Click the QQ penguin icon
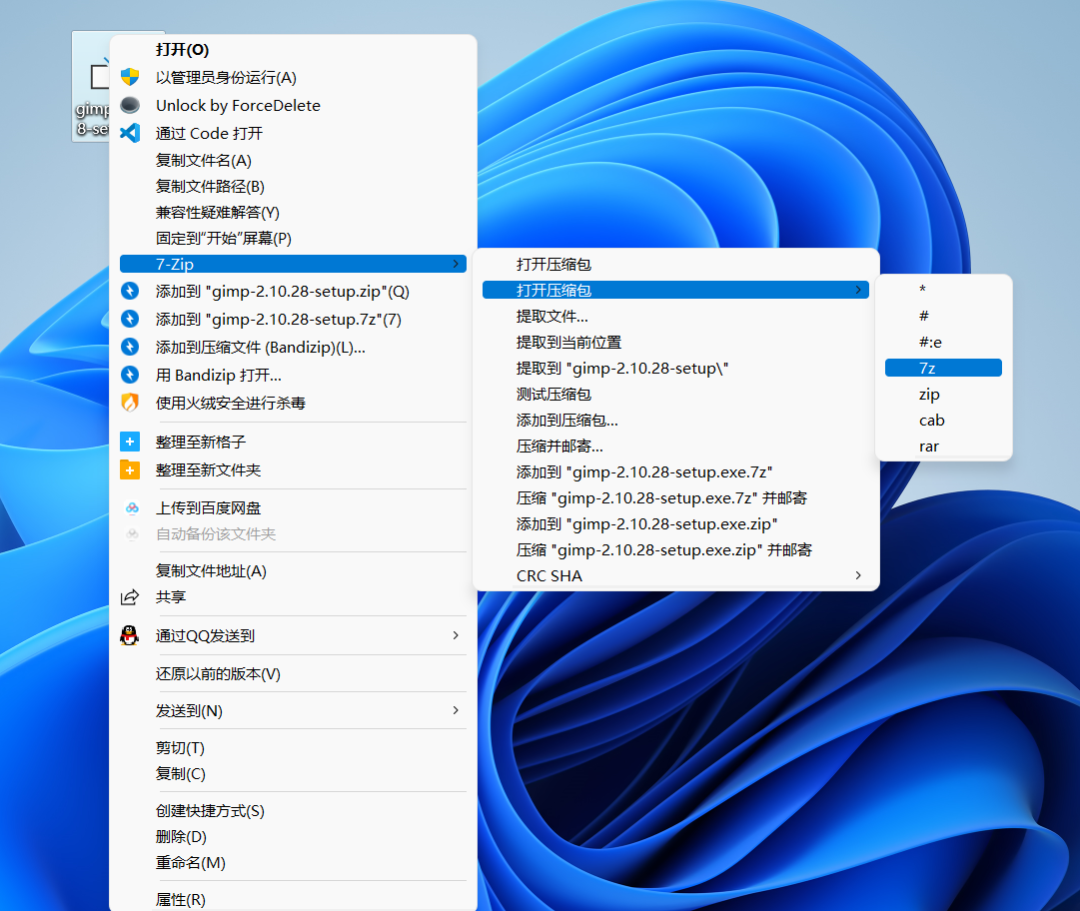1080x911 pixels. pos(129,636)
